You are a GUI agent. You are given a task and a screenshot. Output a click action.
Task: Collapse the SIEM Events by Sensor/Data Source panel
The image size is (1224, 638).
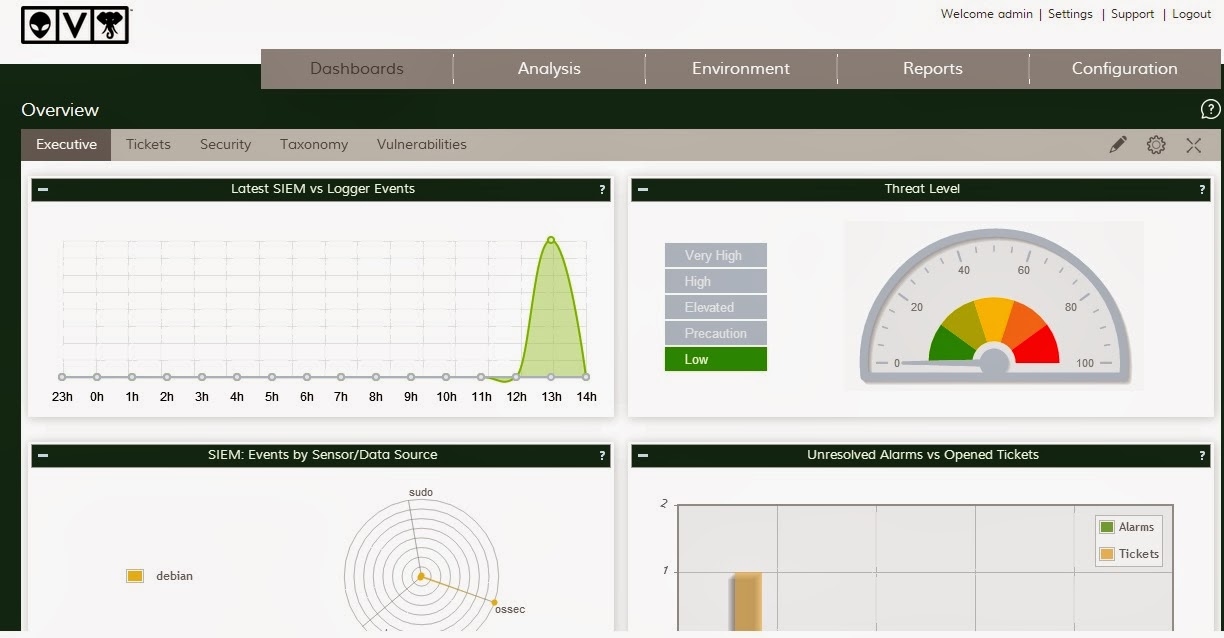pyautogui.click(x=42, y=455)
